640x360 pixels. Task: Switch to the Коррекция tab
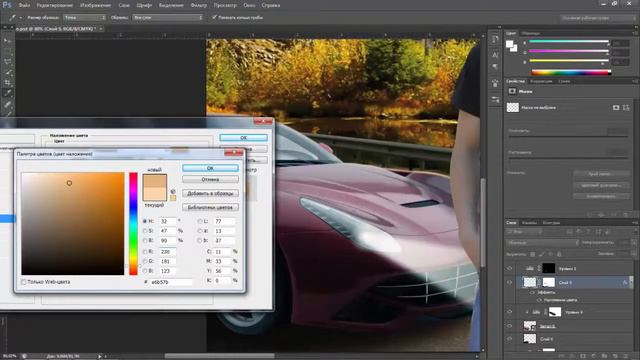pyautogui.click(x=542, y=81)
